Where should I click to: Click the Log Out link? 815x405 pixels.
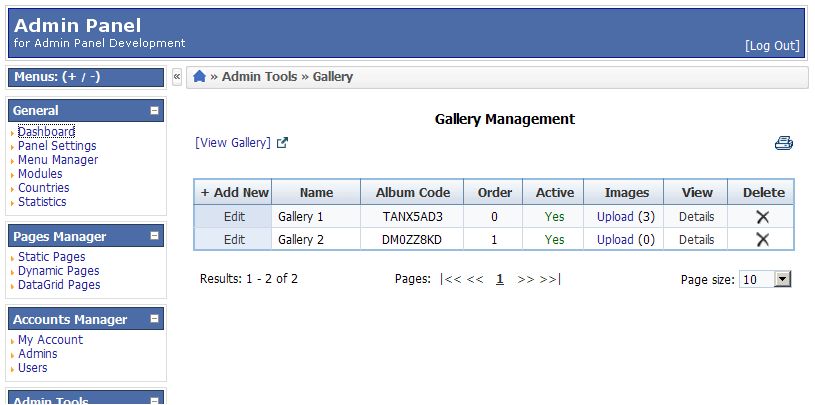point(772,46)
